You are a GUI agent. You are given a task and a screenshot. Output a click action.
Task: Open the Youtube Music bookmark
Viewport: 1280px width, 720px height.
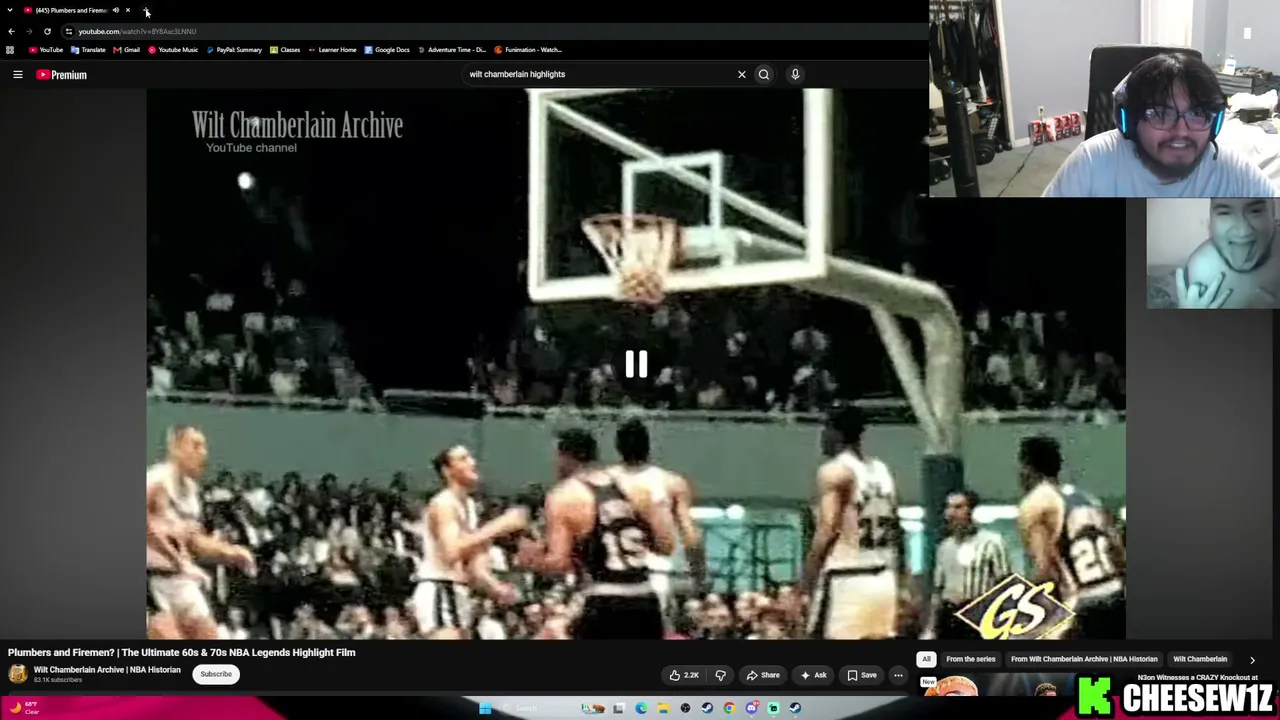[173, 50]
